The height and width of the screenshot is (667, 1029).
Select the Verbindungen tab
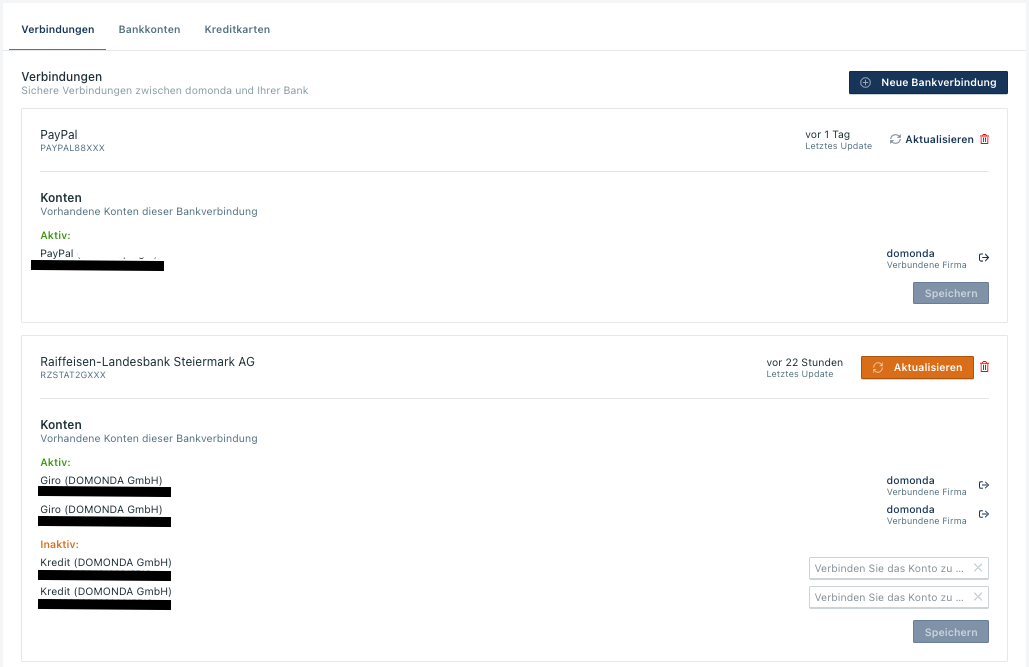pos(58,30)
